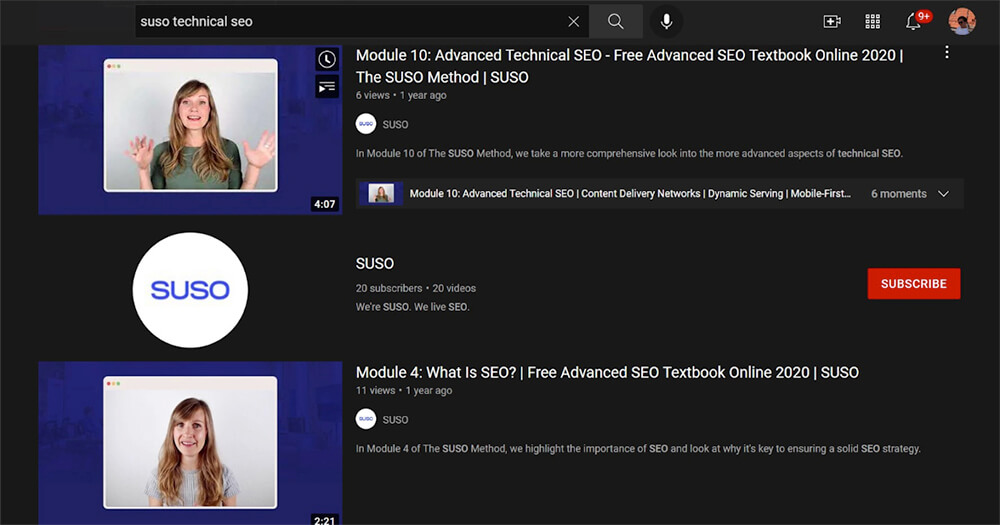Click the 4:07 duration badge

pos(325,204)
